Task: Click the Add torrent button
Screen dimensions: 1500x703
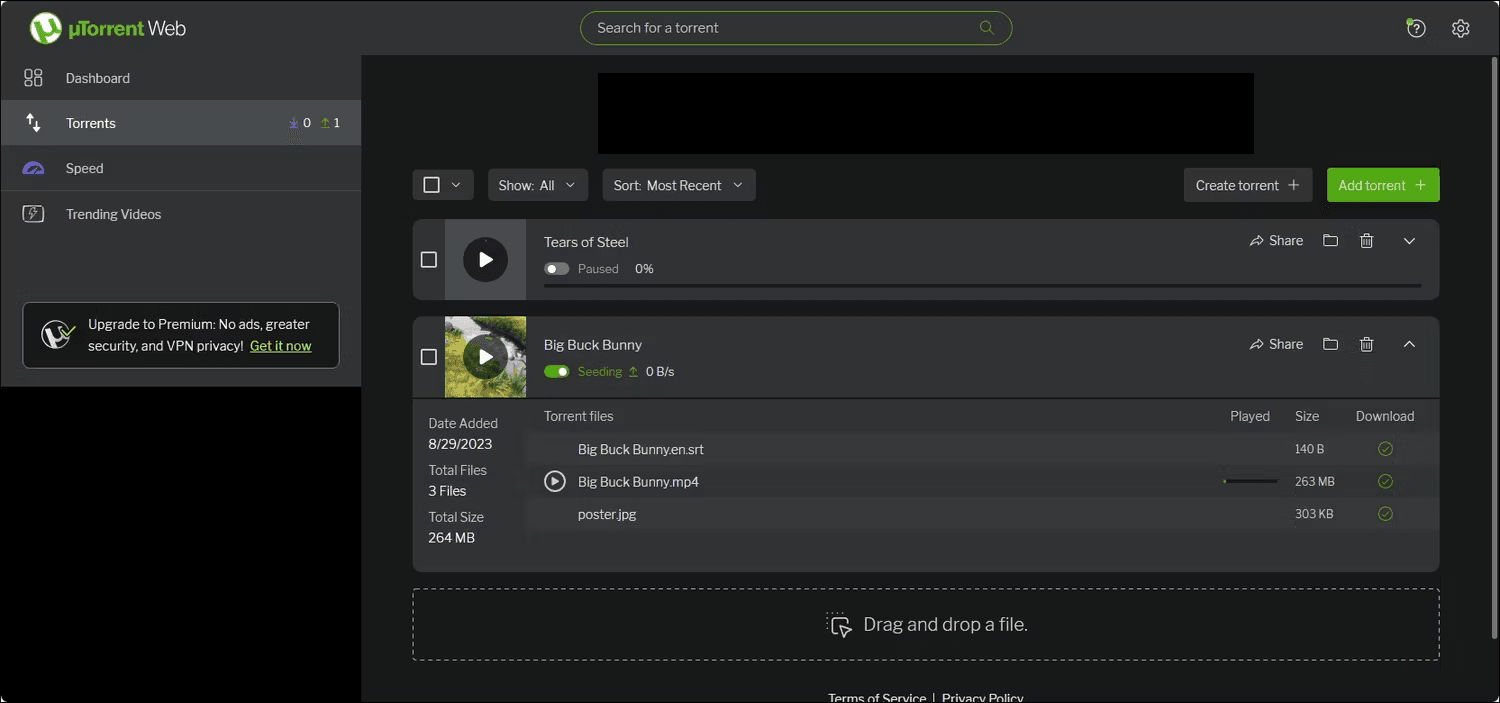Action: (1383, 185)
